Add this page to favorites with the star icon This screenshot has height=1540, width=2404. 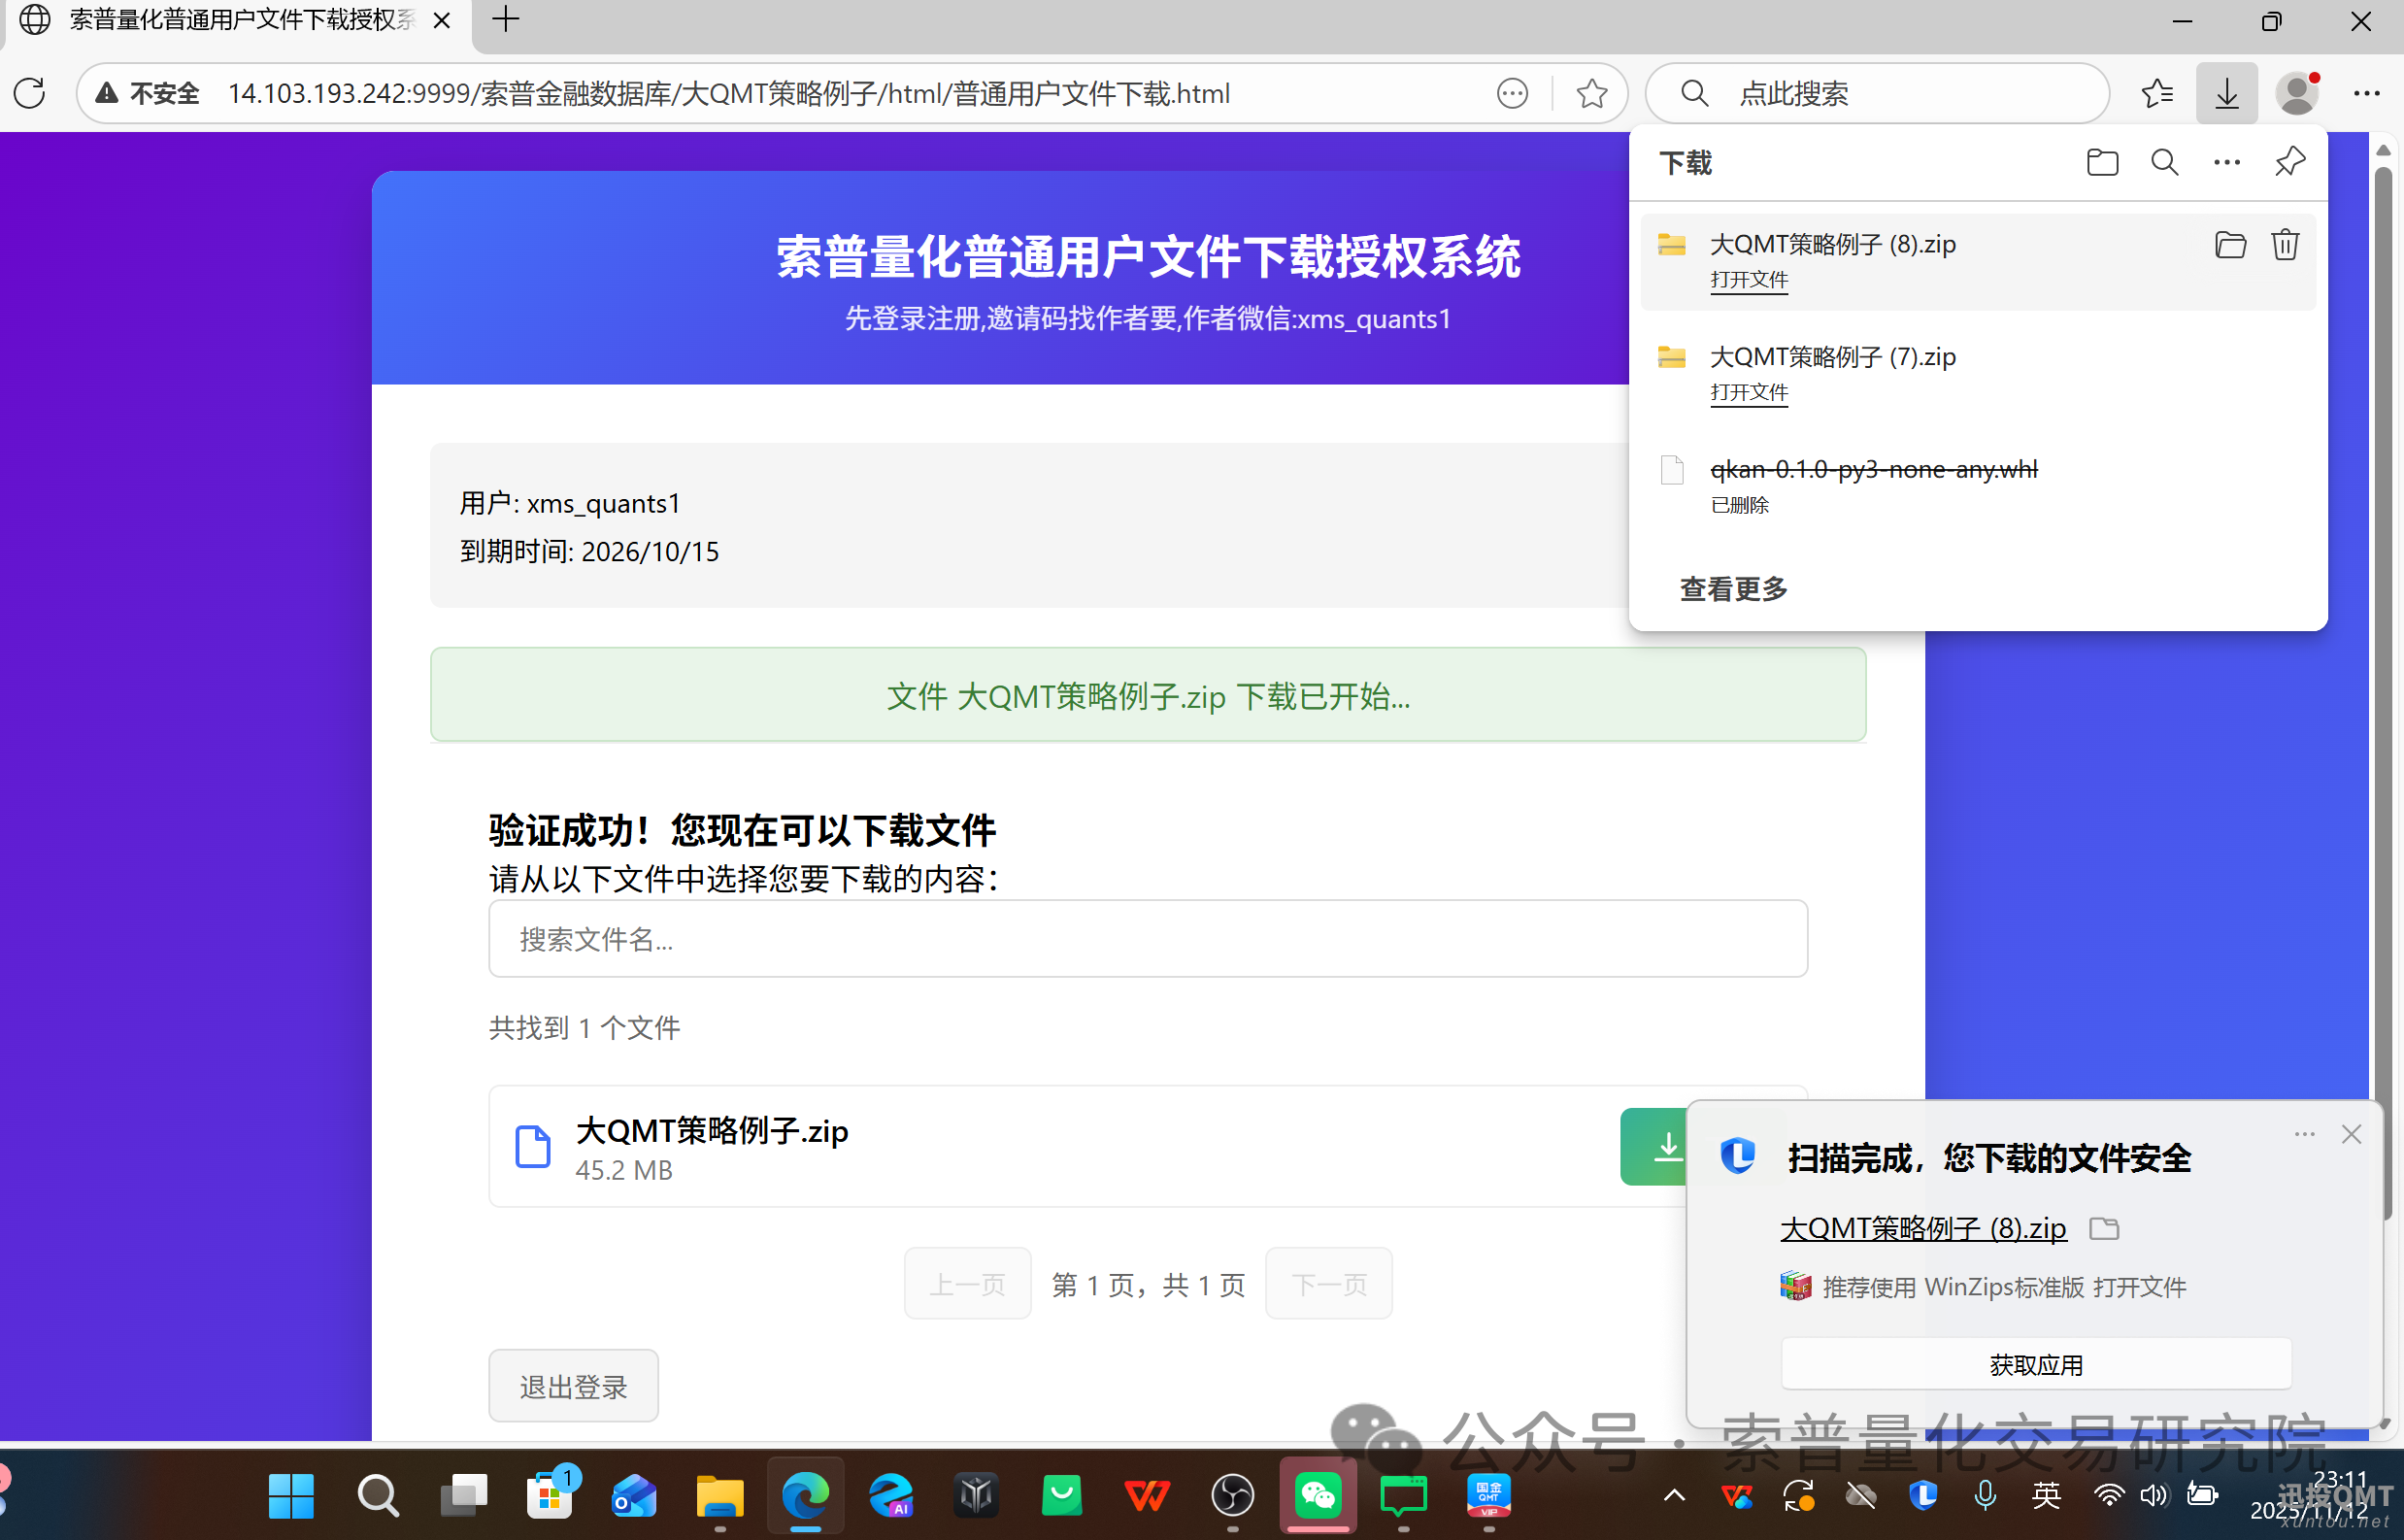(1591, 92)
